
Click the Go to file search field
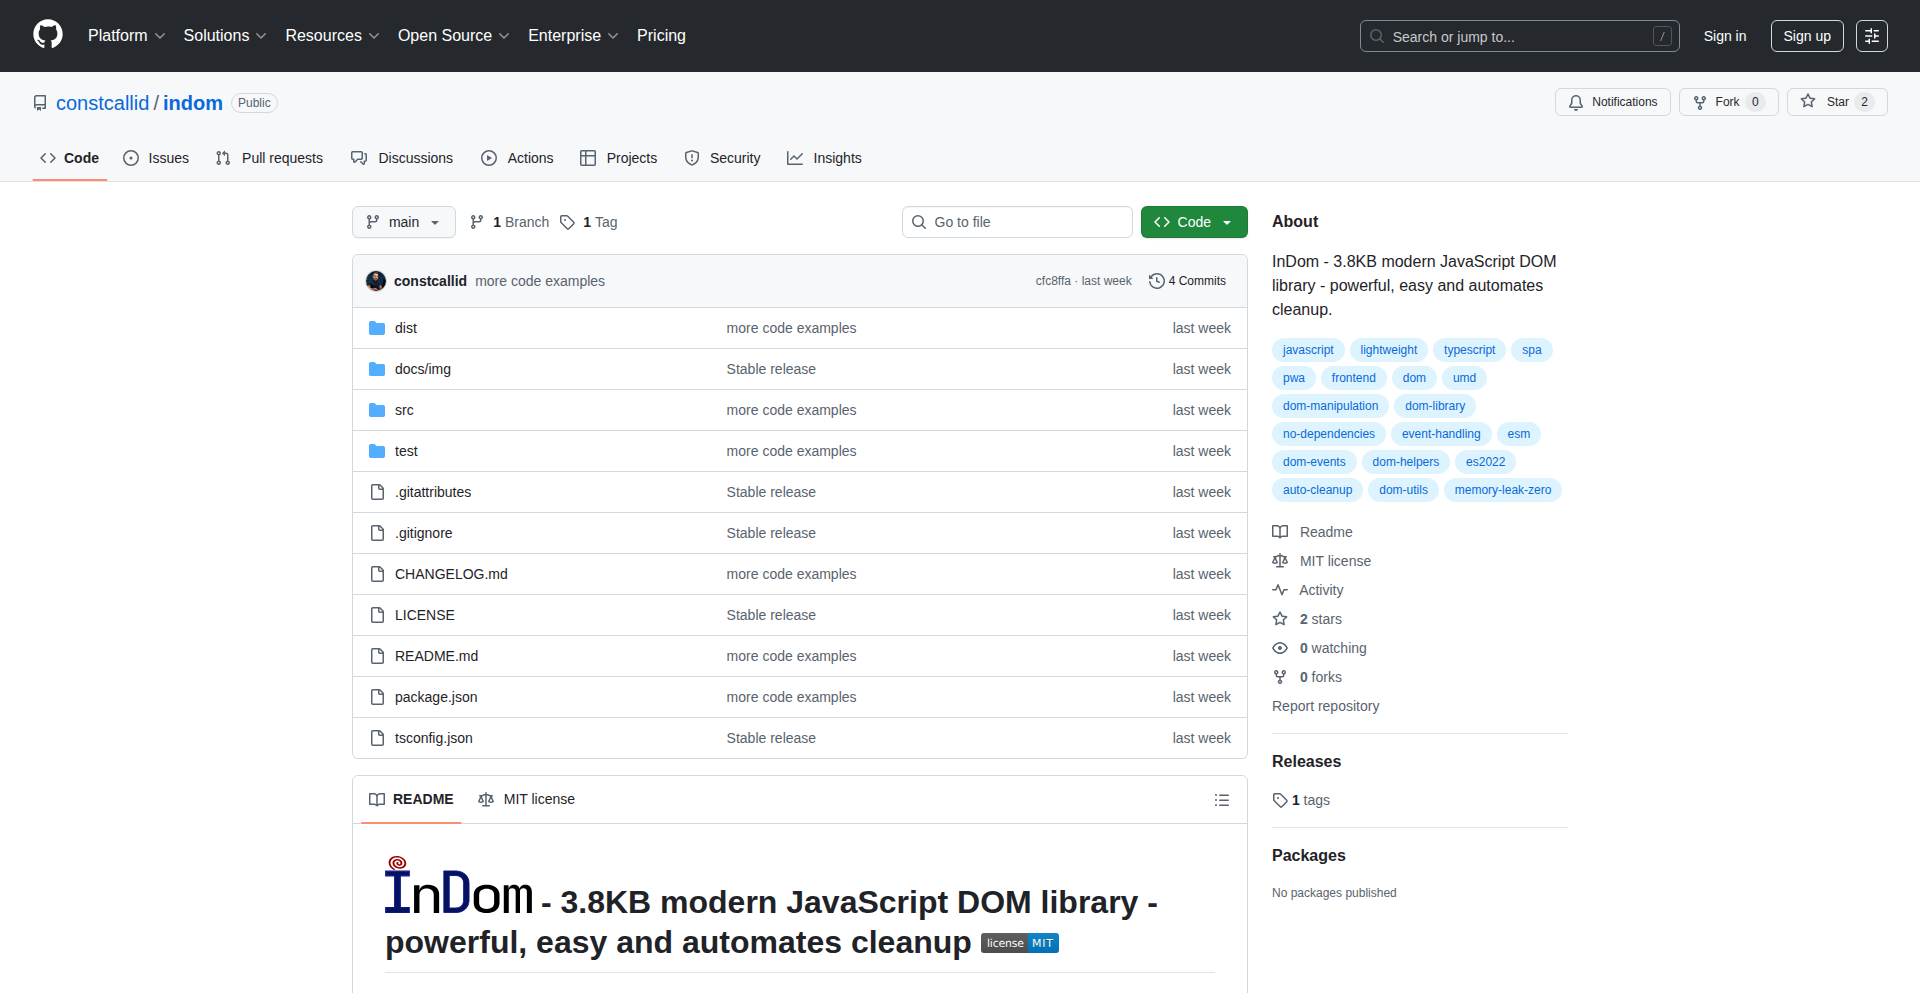1016,222
